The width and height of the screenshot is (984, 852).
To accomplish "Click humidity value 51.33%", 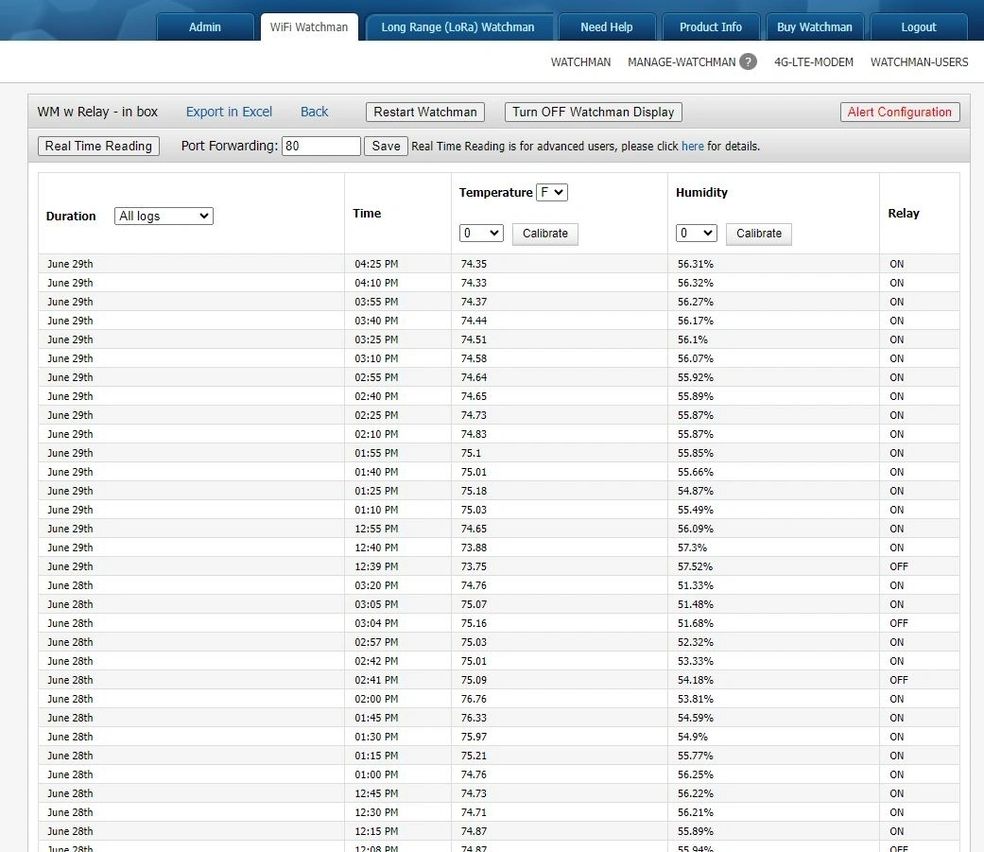I will 695,585.
